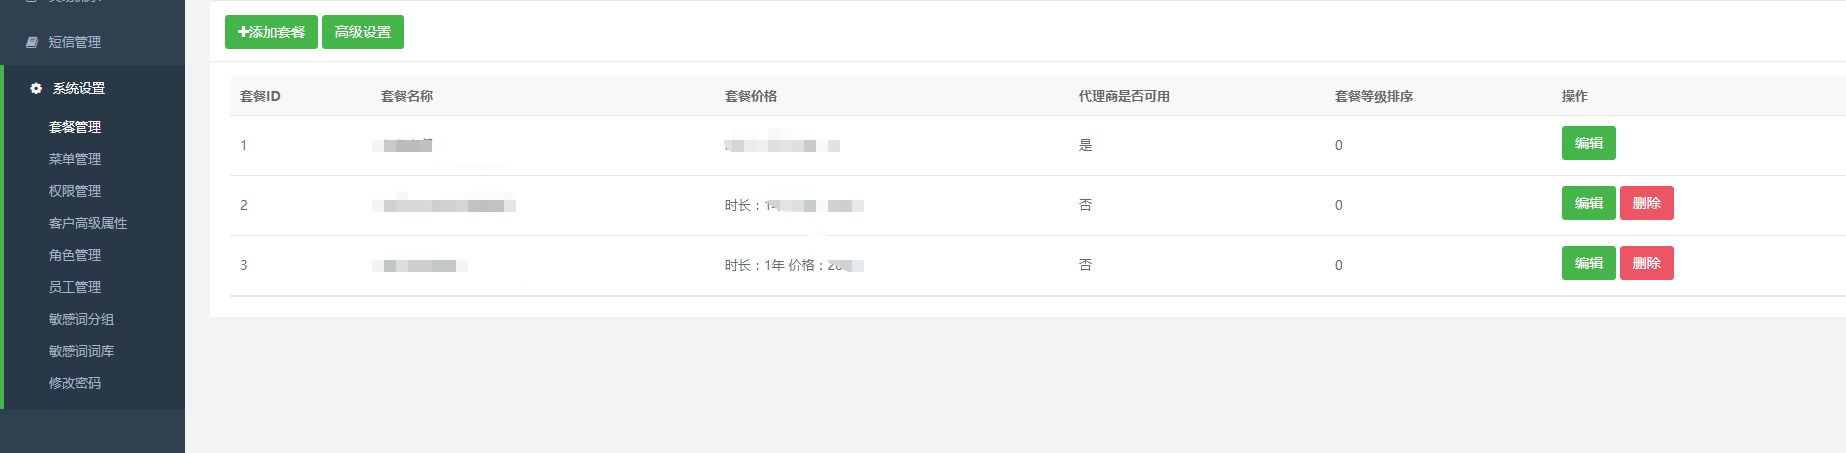Choose 敏感词分组 in the sidebar
Screen dimensions: 1846x453
(x=82, y=319)
